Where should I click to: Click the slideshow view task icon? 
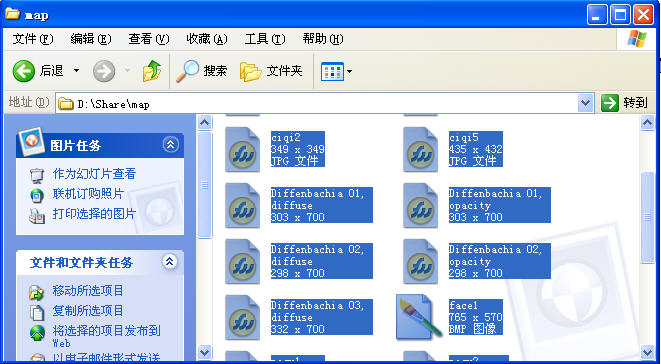[37, 175]
